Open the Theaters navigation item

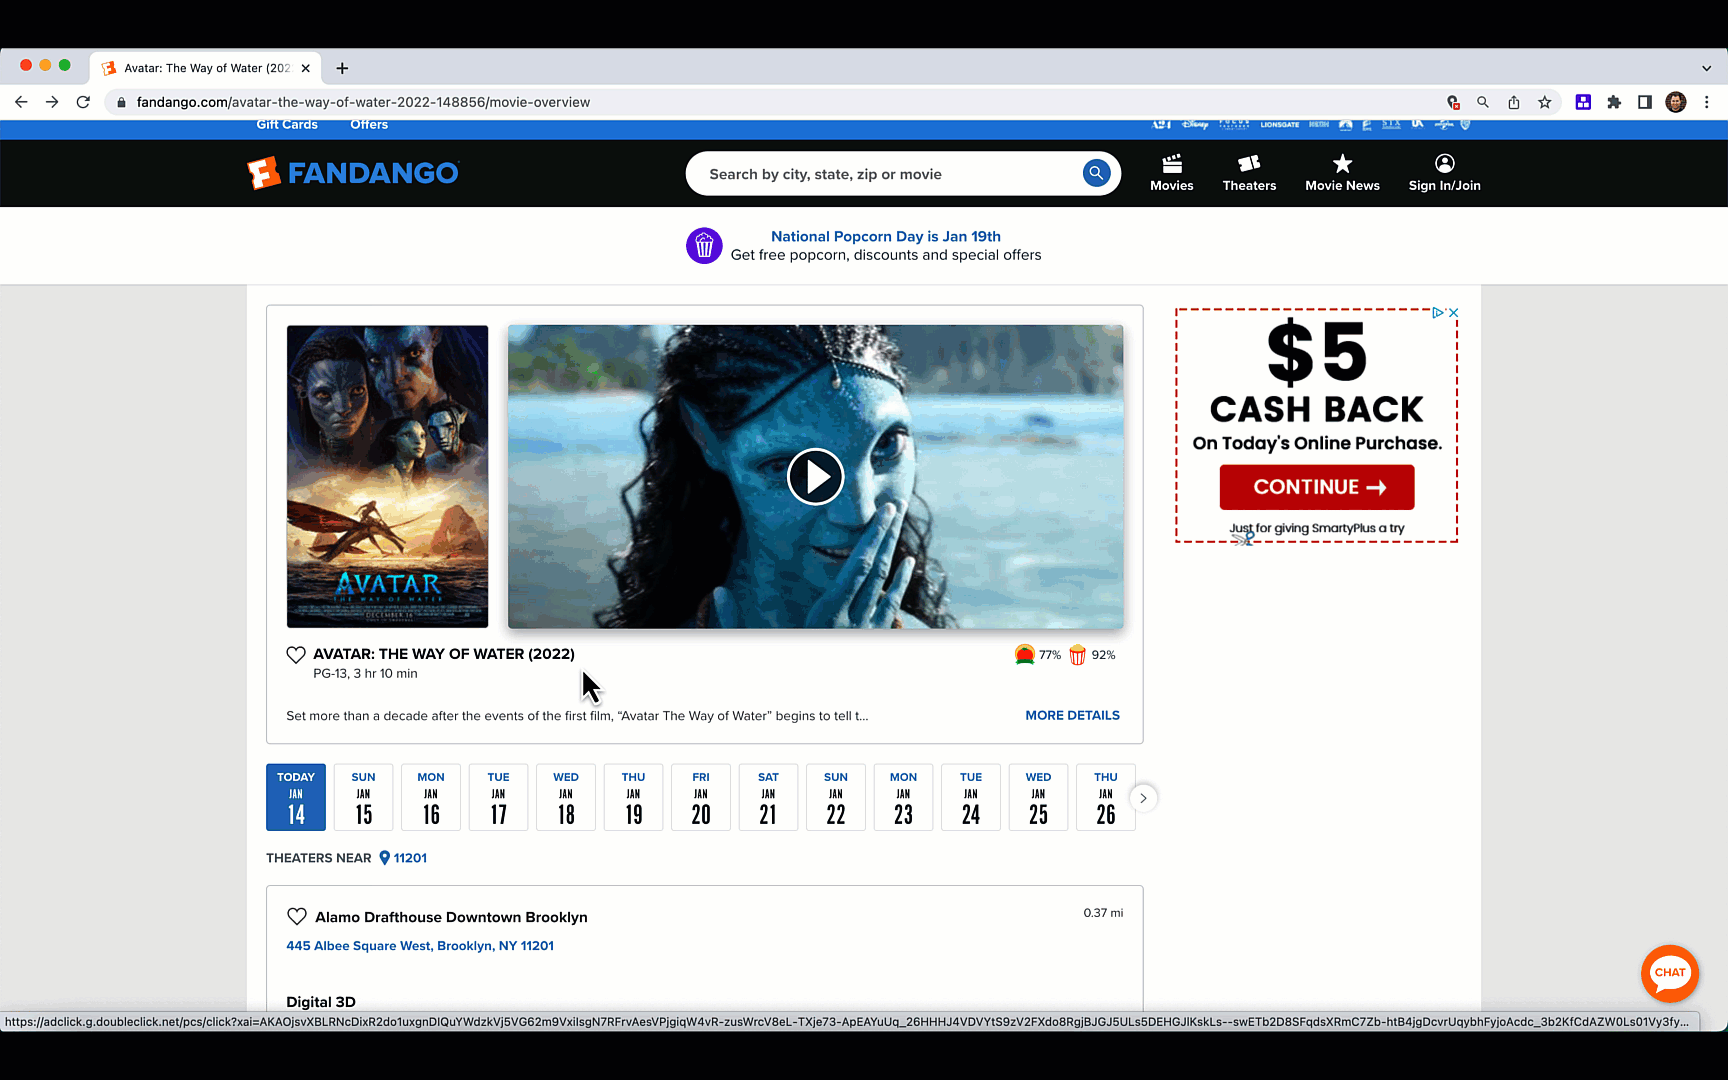coord(1249,173)
